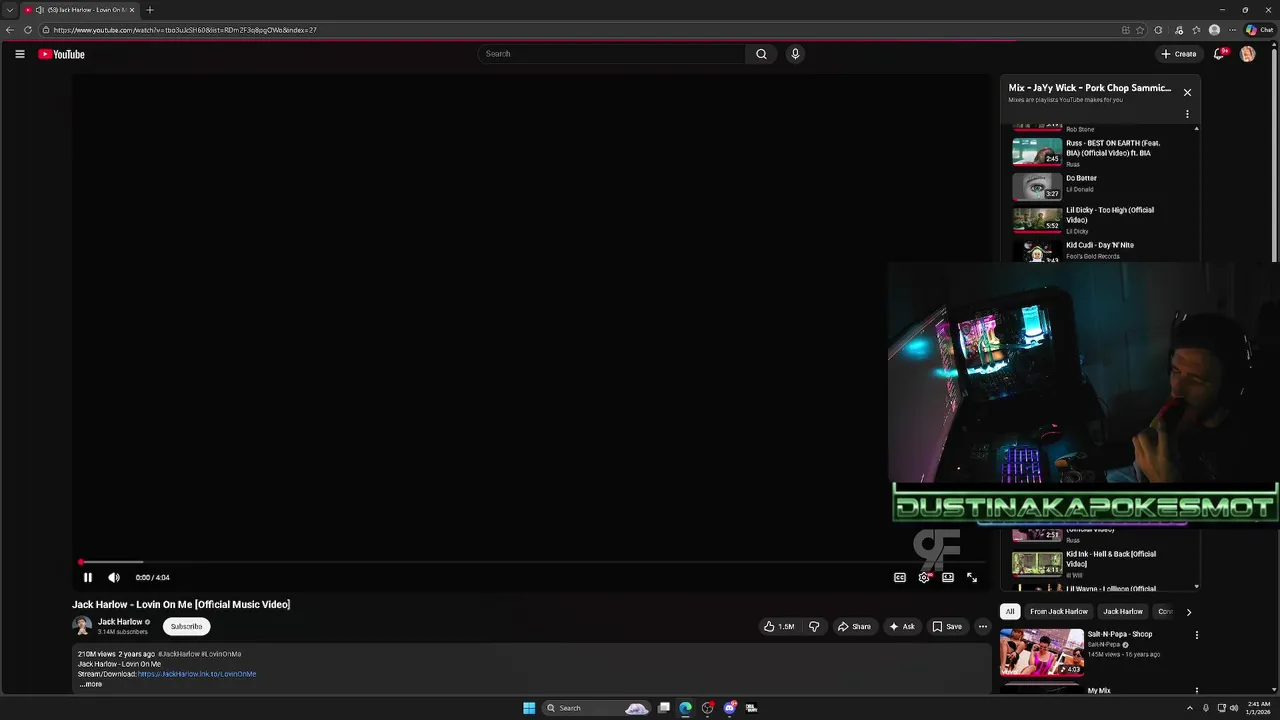
Task: Click the Ask button
Action: click(x=901, y=627)
